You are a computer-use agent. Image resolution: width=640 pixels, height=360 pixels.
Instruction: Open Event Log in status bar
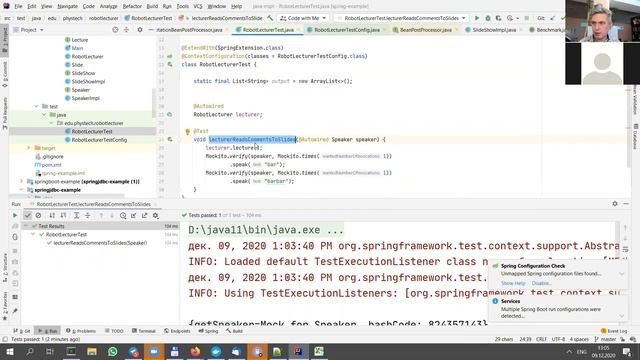pos(614,331)
